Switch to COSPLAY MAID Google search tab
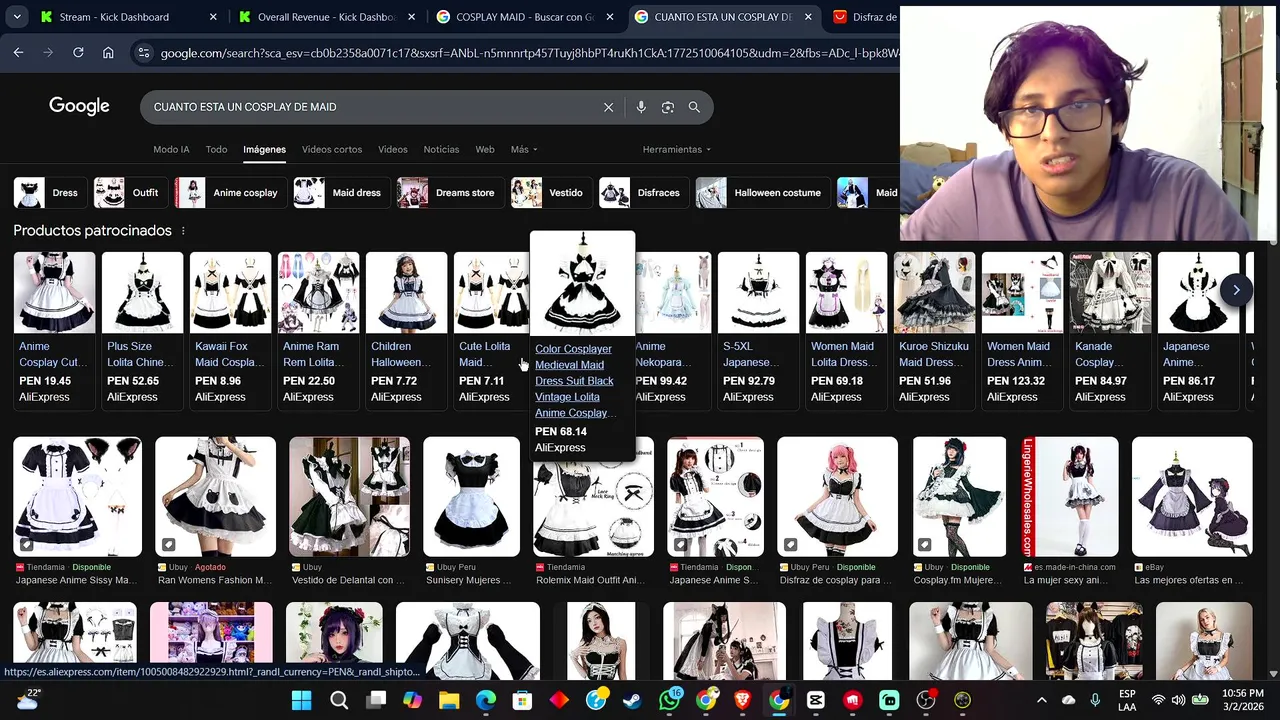 click(x=526, y=17)
